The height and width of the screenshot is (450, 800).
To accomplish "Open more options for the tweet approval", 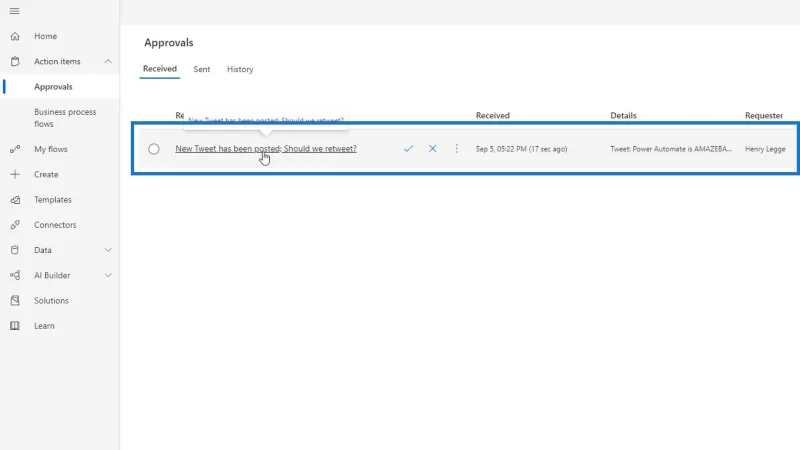I will point(457,148).
